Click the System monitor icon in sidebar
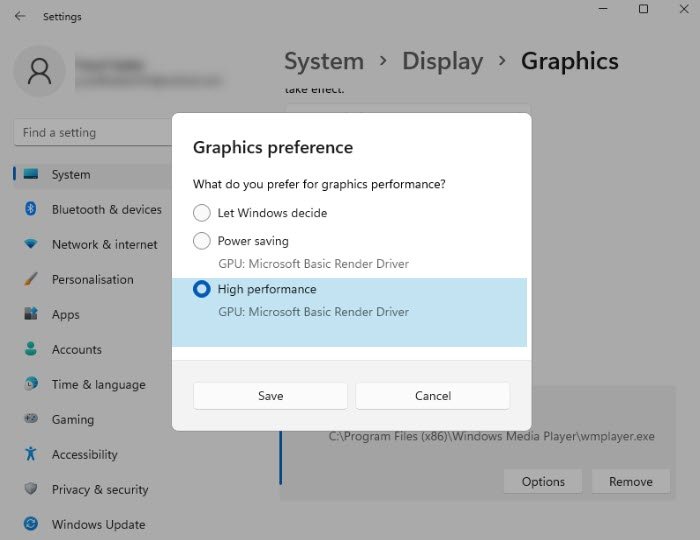The height and width of the screenshot is (540, 700). tap(31, 174)
